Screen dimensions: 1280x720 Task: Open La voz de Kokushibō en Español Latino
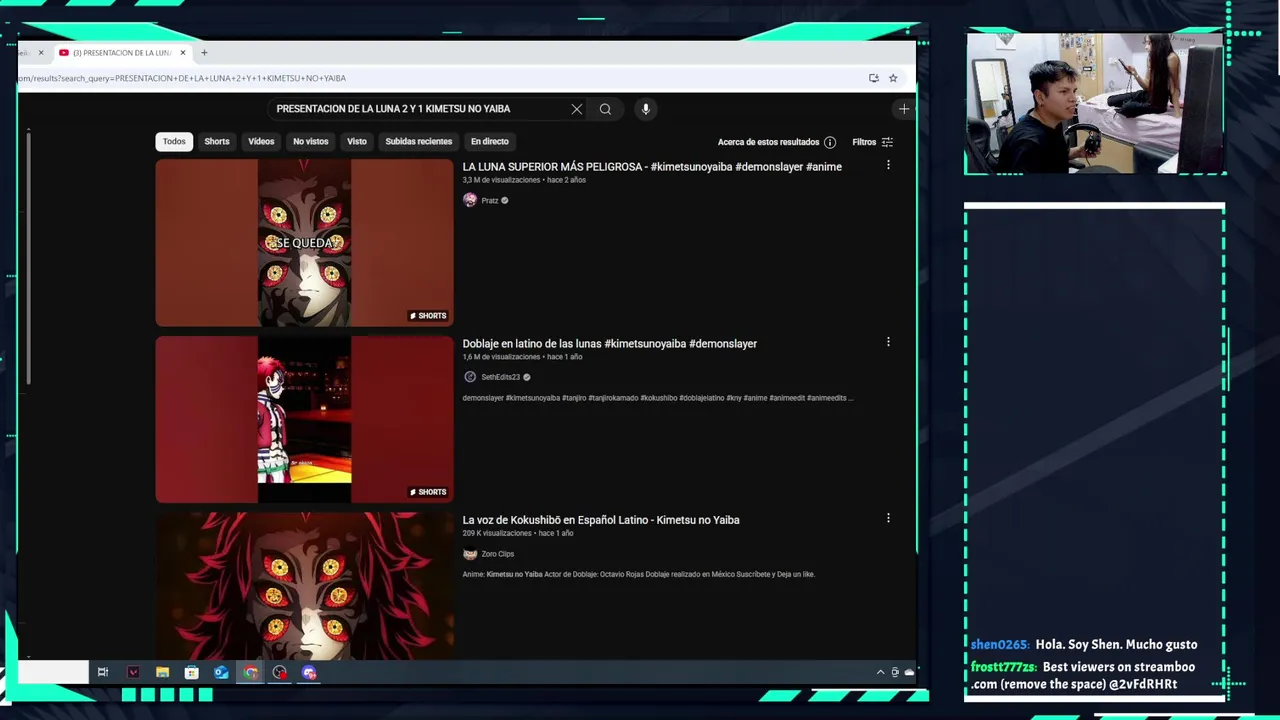[601, 520]
